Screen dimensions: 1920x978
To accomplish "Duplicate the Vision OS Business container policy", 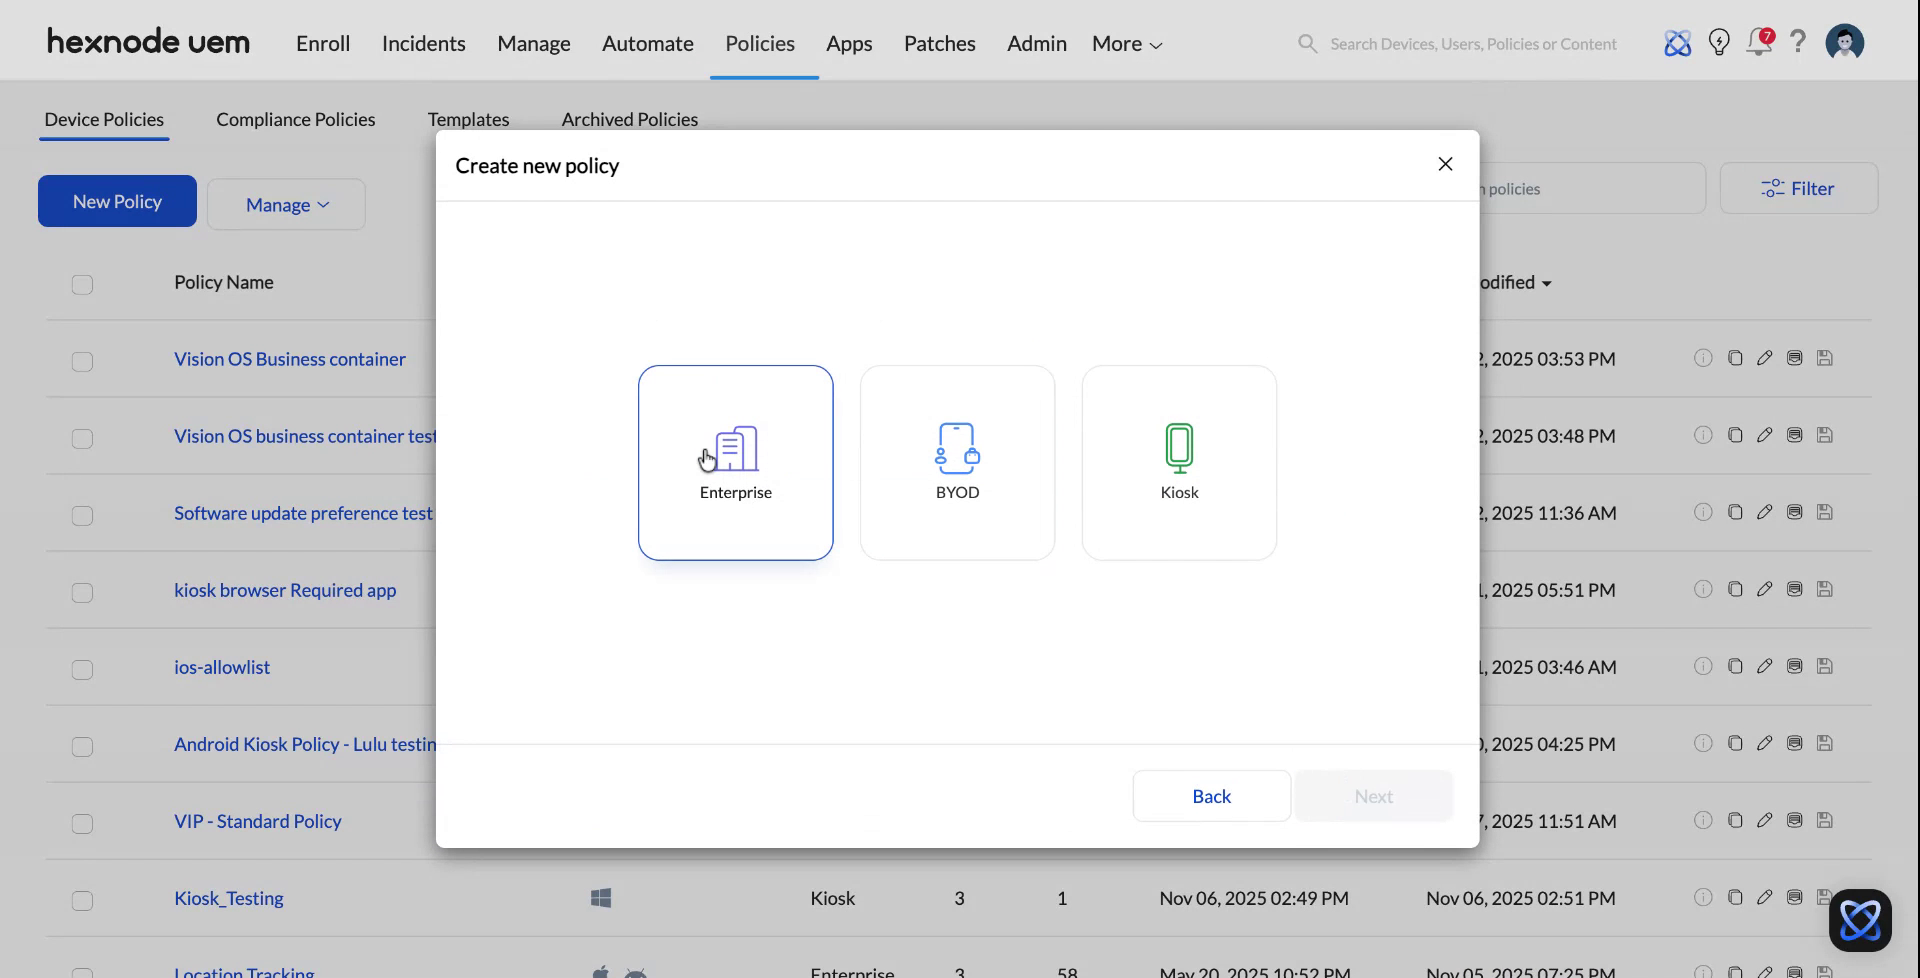I will (x=1735, y=358).
